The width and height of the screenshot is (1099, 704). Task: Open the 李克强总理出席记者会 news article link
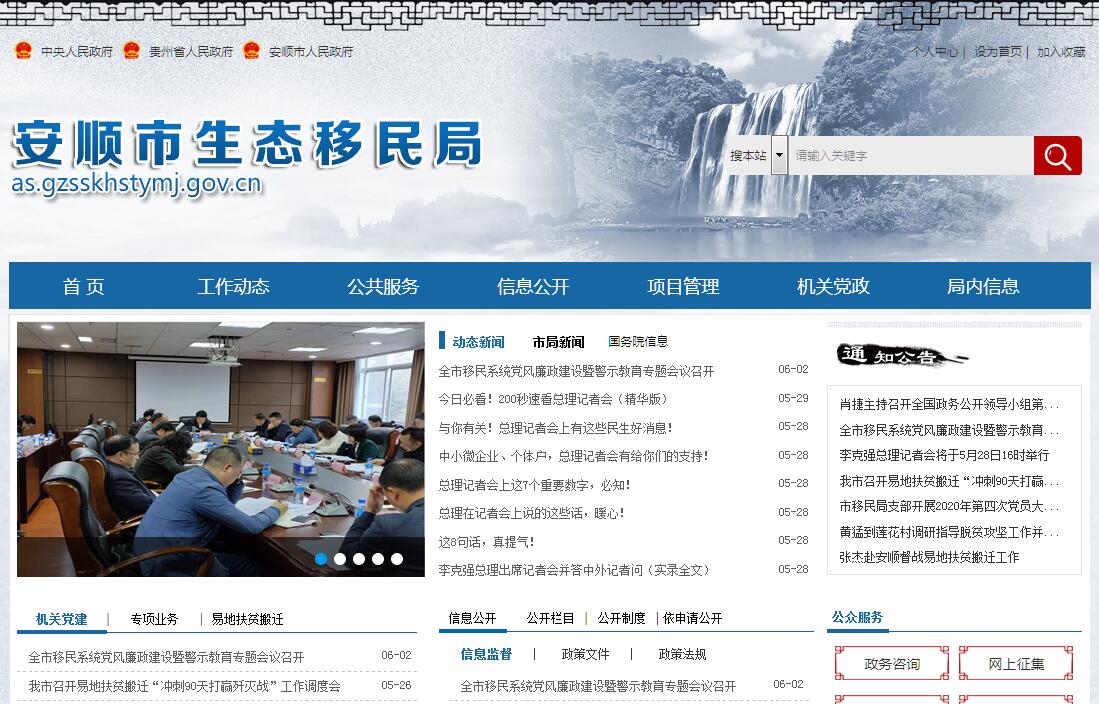tap(574, 570)
